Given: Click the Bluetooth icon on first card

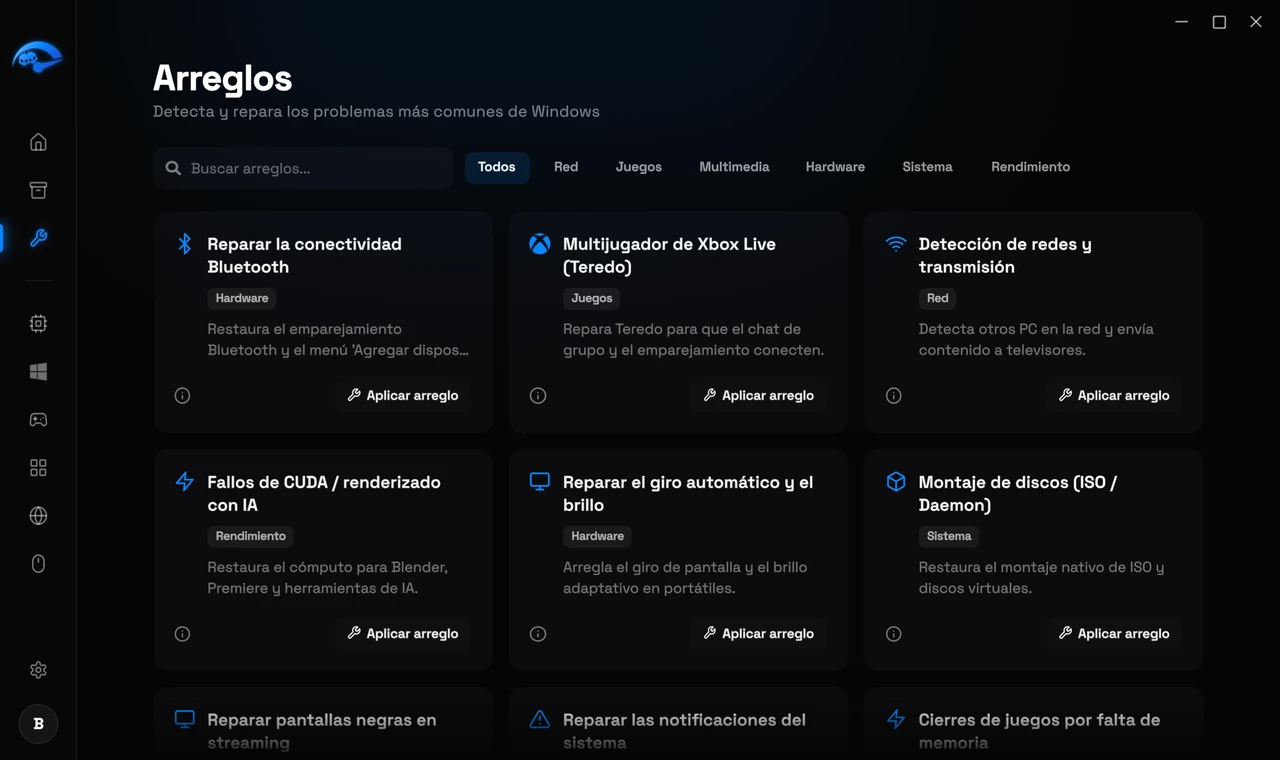Looking at the screenshot, I should tap(184, 244).
